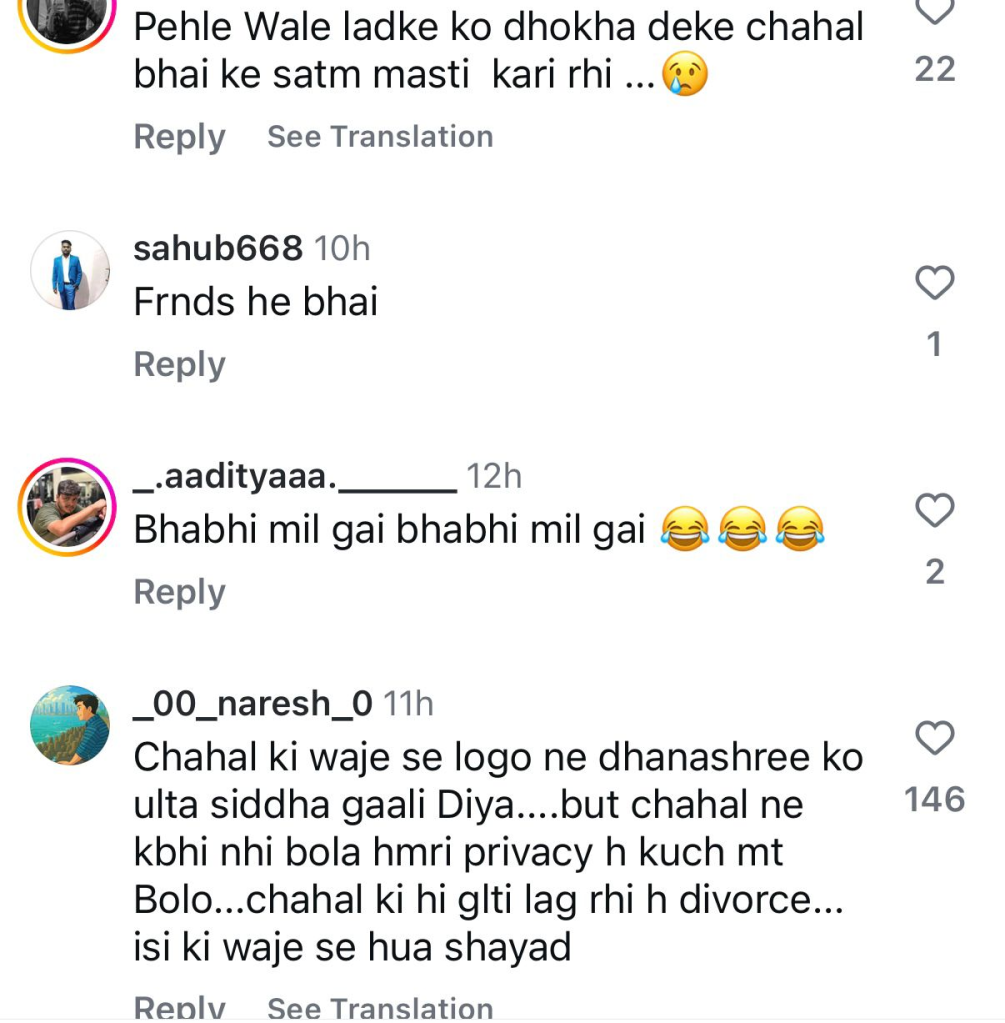View _.aadityaaa.'s story from the avatar ring
The height and width of the screenshot is (1023, 1005).
(69, 507)
